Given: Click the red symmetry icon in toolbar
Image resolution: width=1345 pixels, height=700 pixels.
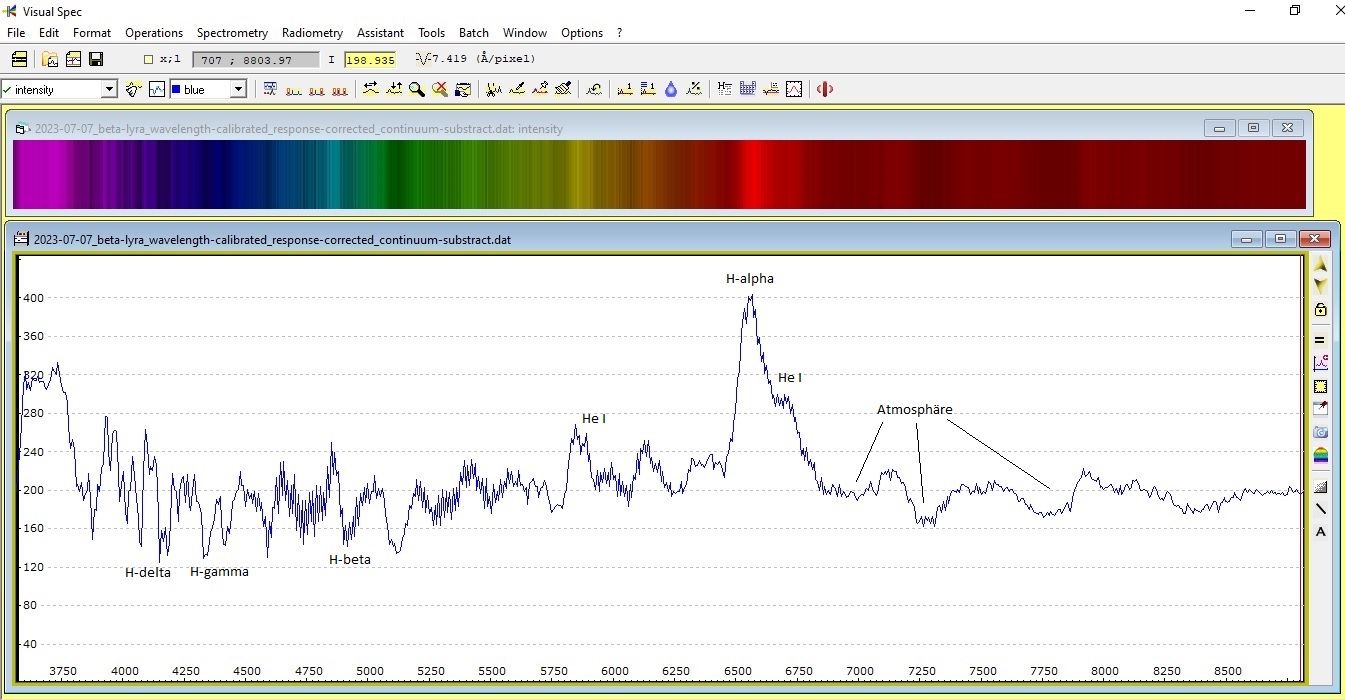Looking at the screenshot, I should click(x=825, y=89).
